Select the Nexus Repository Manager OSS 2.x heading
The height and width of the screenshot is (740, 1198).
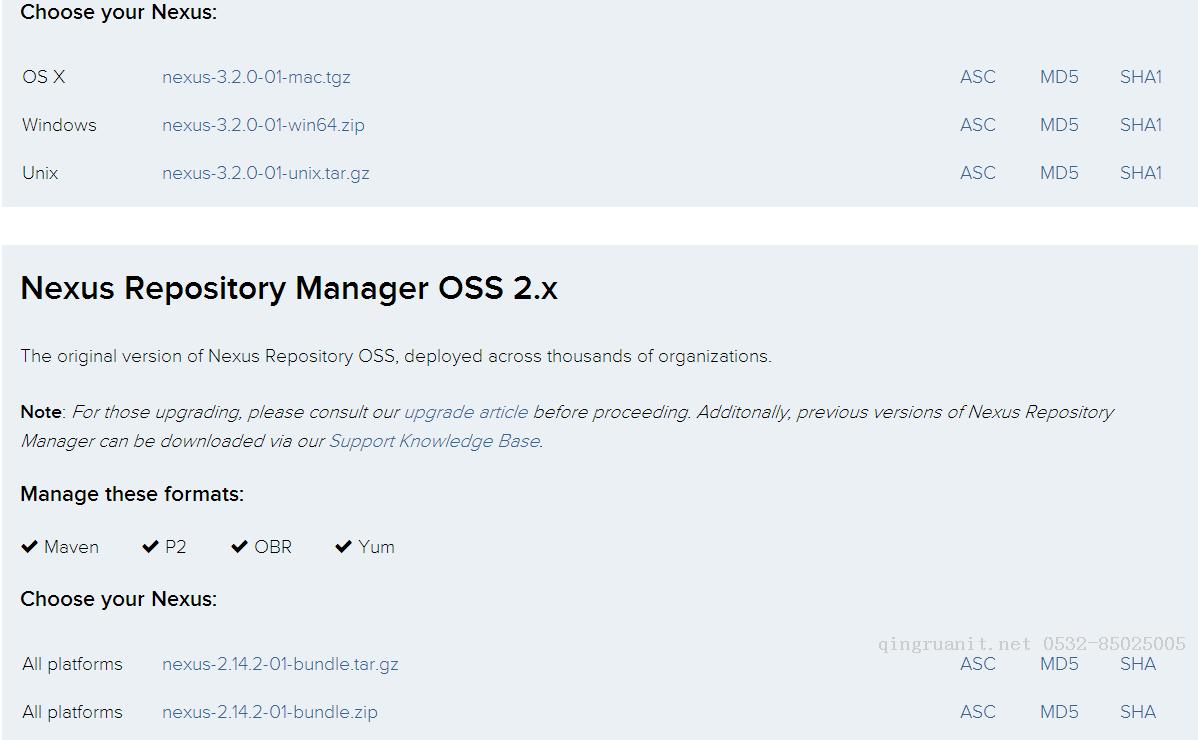[x=289, y=289]
